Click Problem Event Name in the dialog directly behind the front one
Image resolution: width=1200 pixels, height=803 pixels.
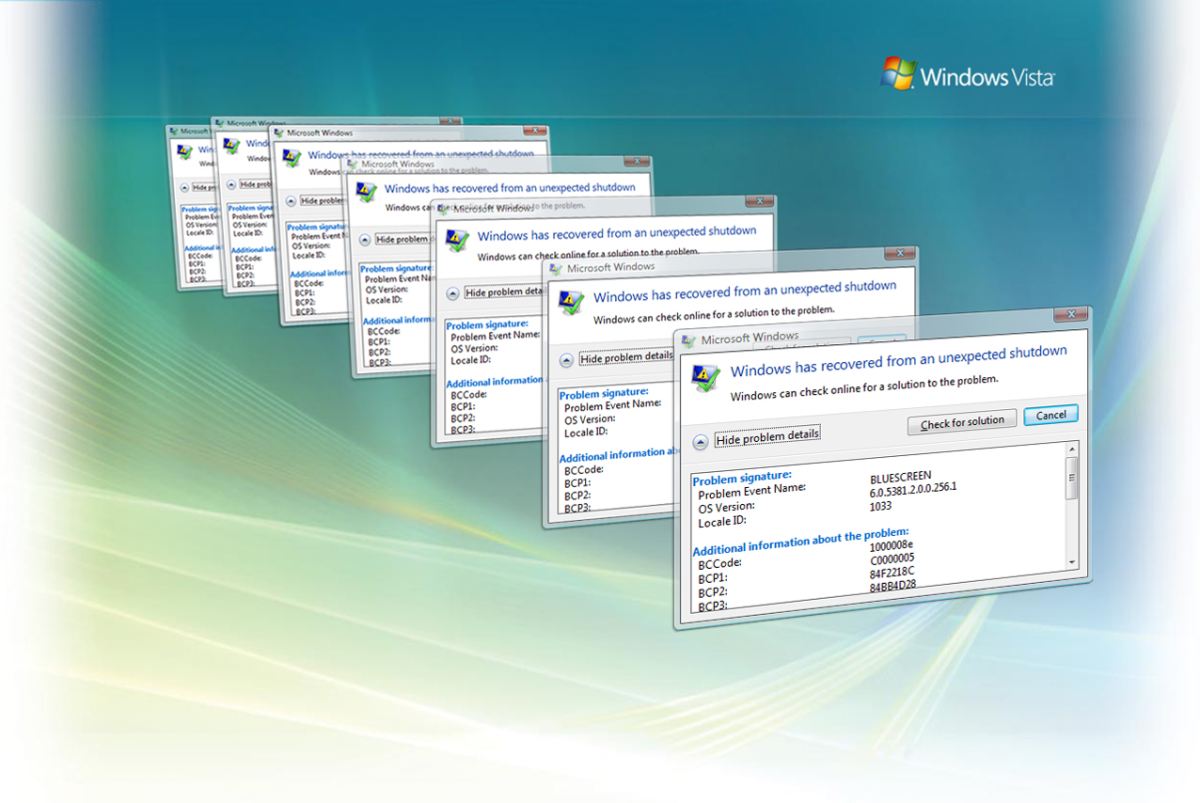point(613,406)
